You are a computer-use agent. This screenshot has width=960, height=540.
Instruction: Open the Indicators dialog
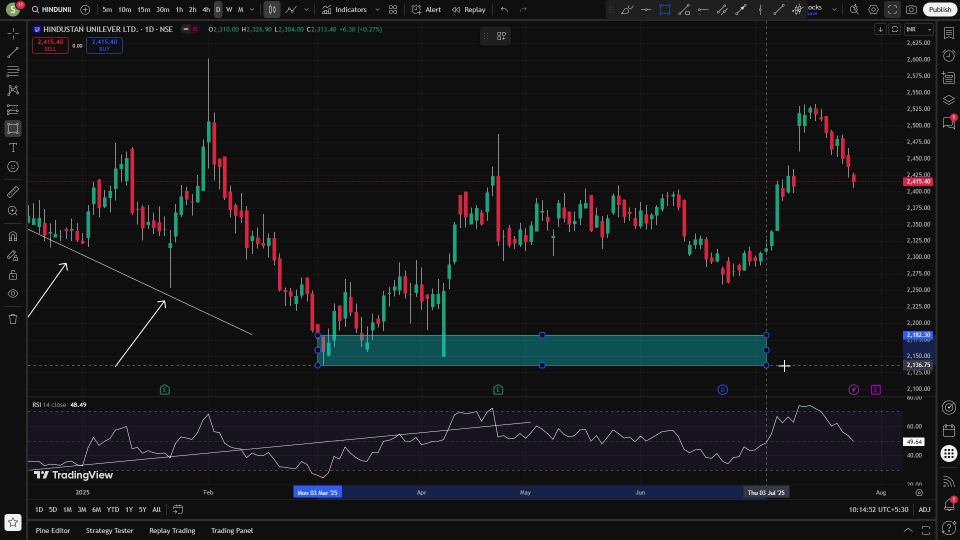pos(345,10)
